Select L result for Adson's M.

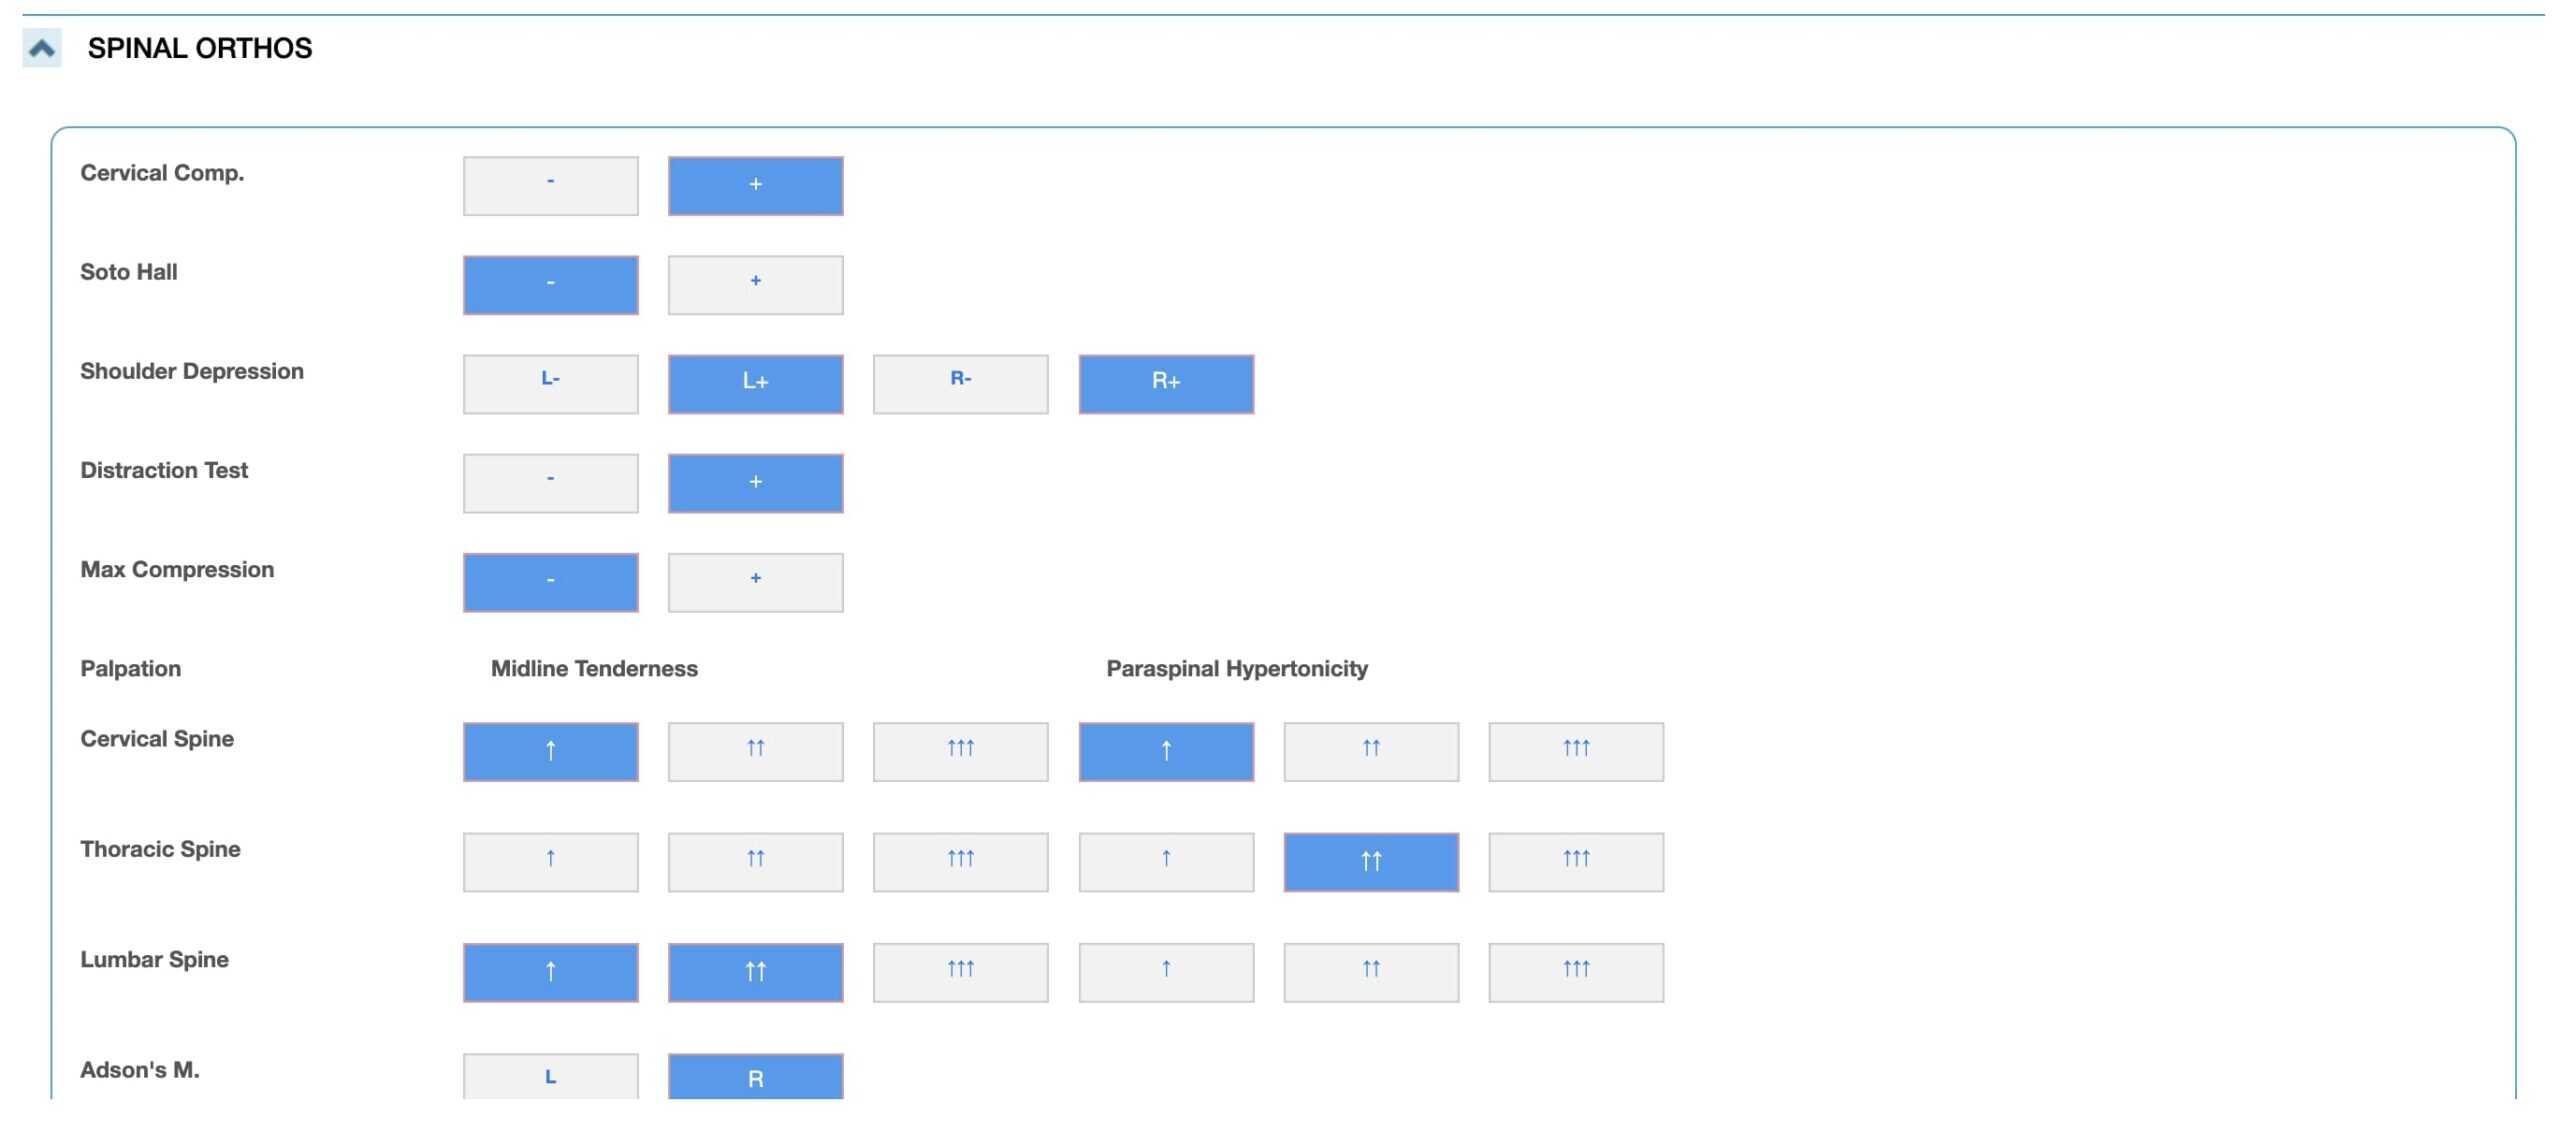tap(550, 1077)
